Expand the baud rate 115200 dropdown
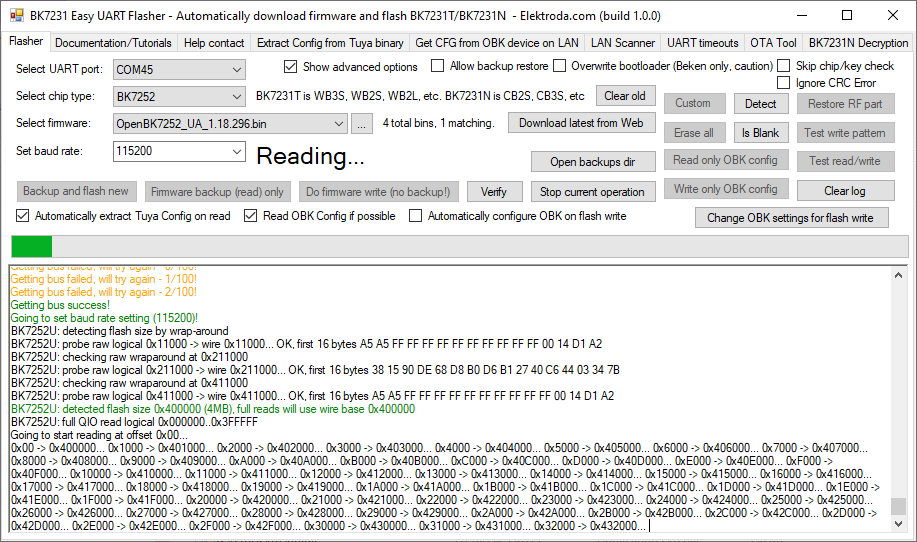 coord(237,151)
